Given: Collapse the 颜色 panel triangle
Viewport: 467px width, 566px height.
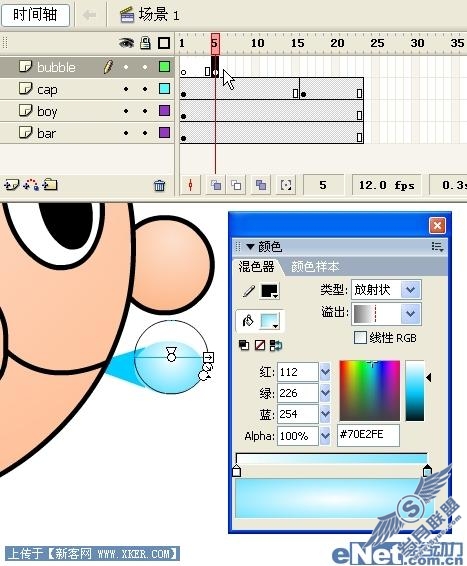Looking at the screenshot, I should [x=250, y=247].
